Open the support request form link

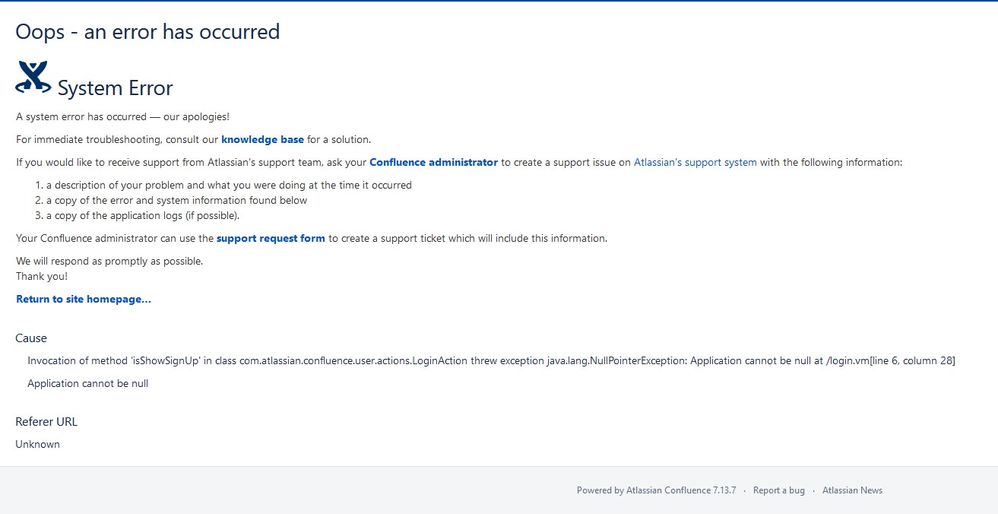pos(271,239)
